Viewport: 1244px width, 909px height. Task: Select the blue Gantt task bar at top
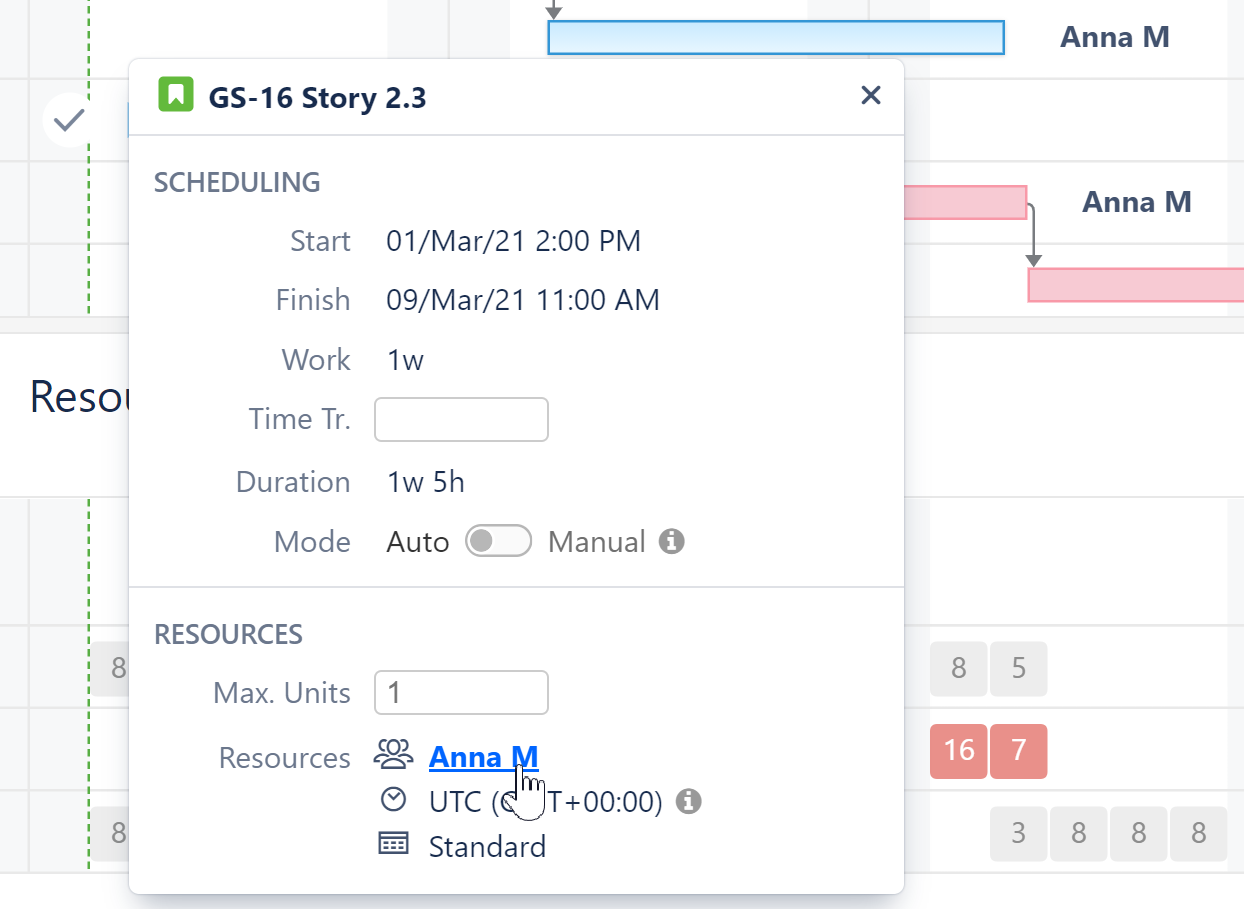point(775,37)
